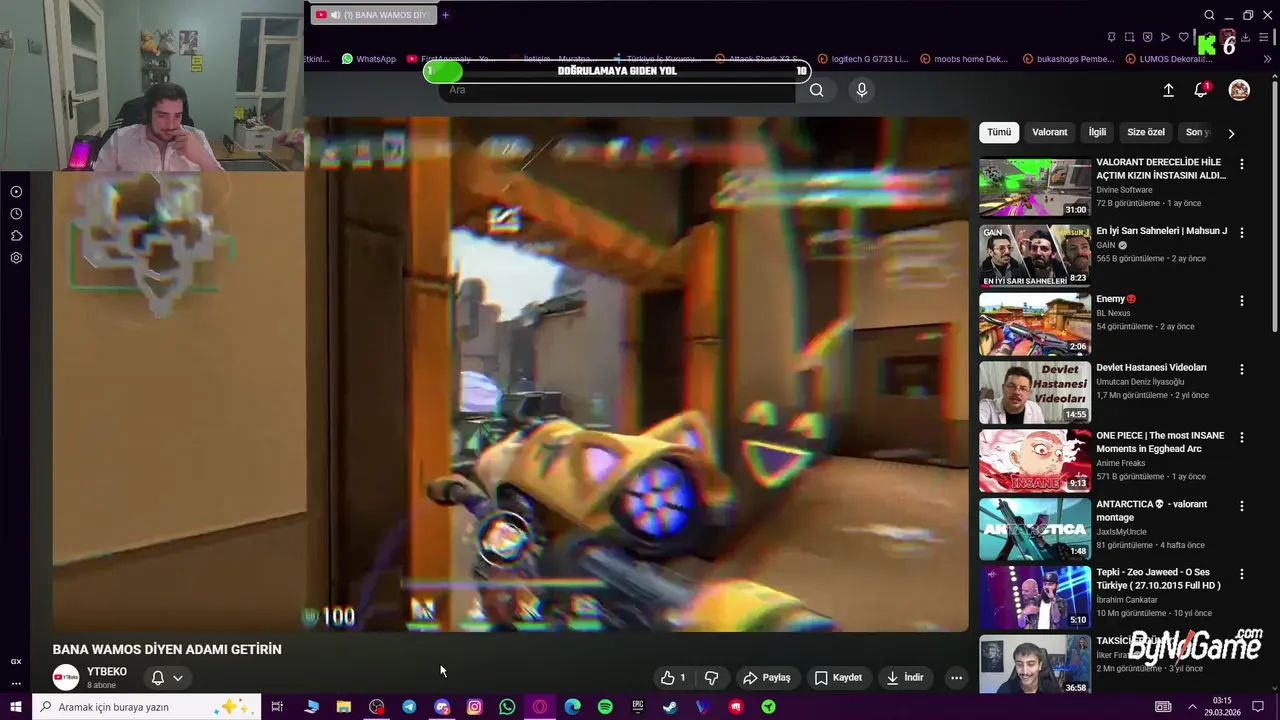This screenshot has width=1280, height=720.
Task: Click the Kaydet save button
Action: click(x=838, y=678)
